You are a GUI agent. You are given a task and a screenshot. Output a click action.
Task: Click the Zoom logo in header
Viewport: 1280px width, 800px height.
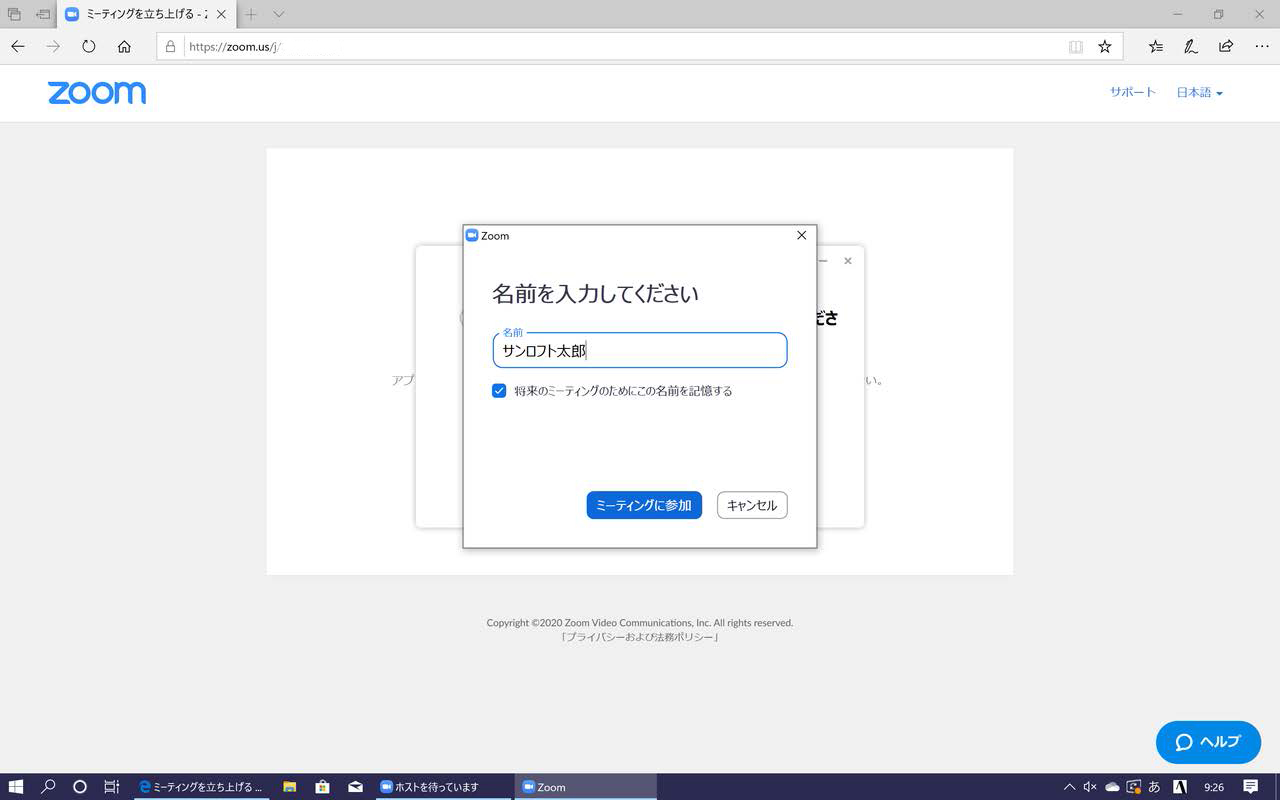[x=97, y=93]
